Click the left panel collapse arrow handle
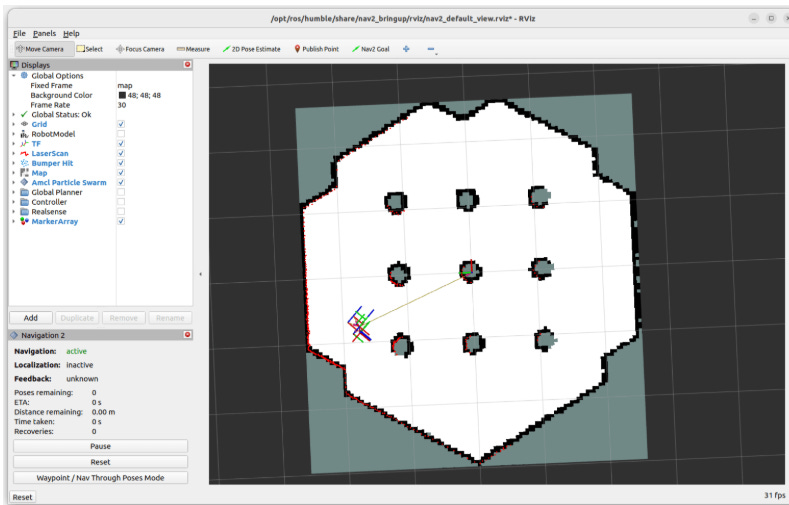The width and height of the screenshot is (789, 505). tap(200, 274)
